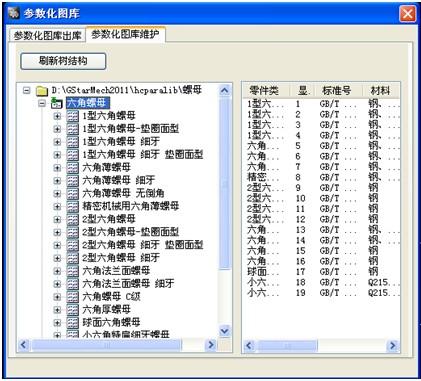Viewport: 421px width, 381px height.
Task: Select table row 18 with Q215 material
Action: tap(321, 283)
